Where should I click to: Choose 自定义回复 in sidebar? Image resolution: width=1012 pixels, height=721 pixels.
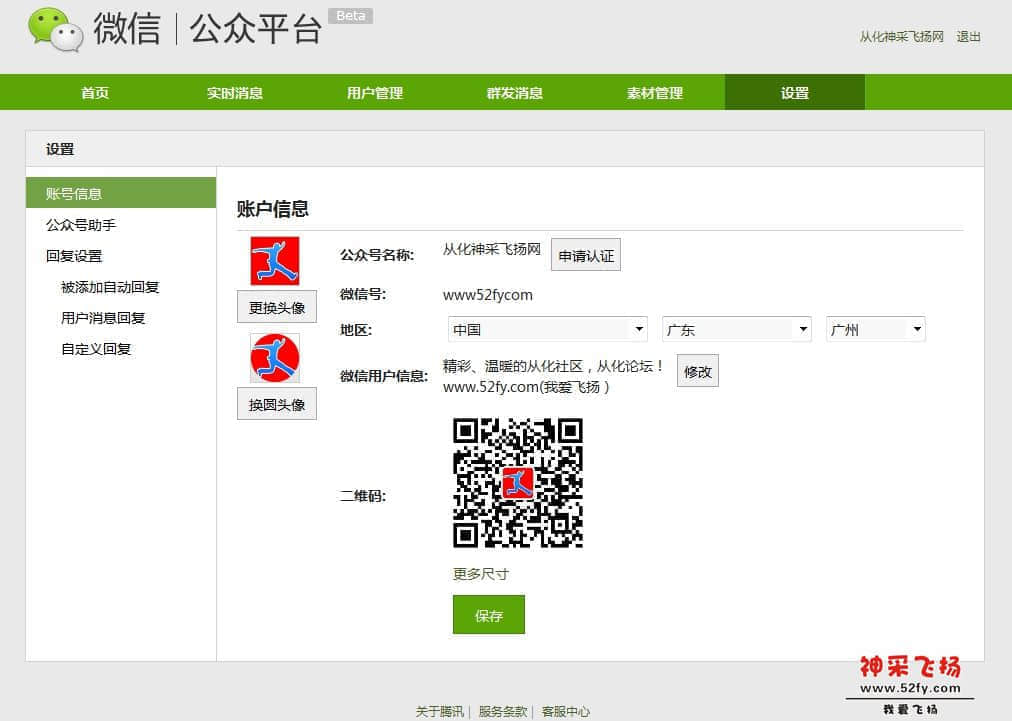click(x=96, y=349)
